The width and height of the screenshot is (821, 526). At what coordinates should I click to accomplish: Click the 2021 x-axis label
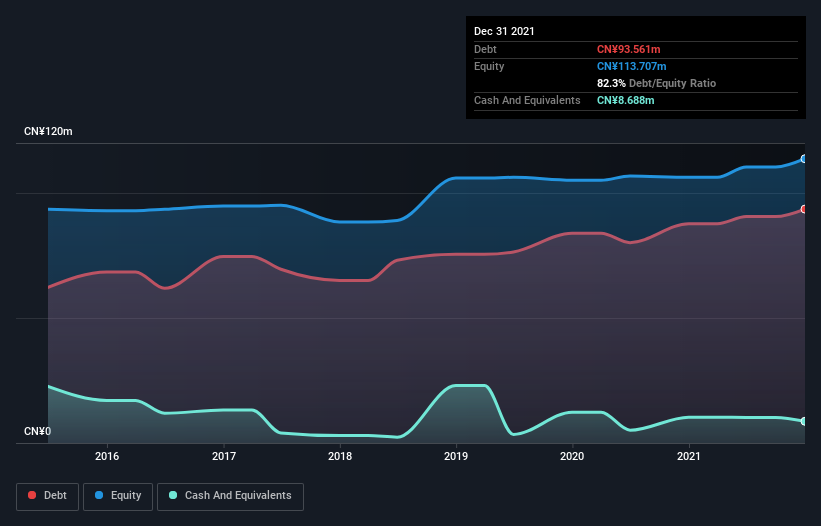[x=689, y=456]
